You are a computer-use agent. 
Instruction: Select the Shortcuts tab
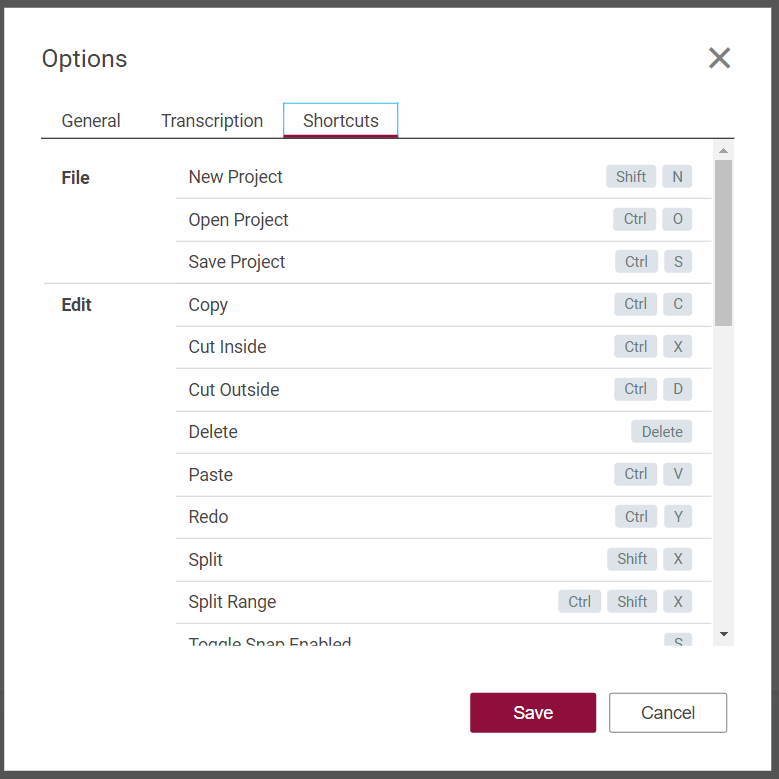(341, 121)
